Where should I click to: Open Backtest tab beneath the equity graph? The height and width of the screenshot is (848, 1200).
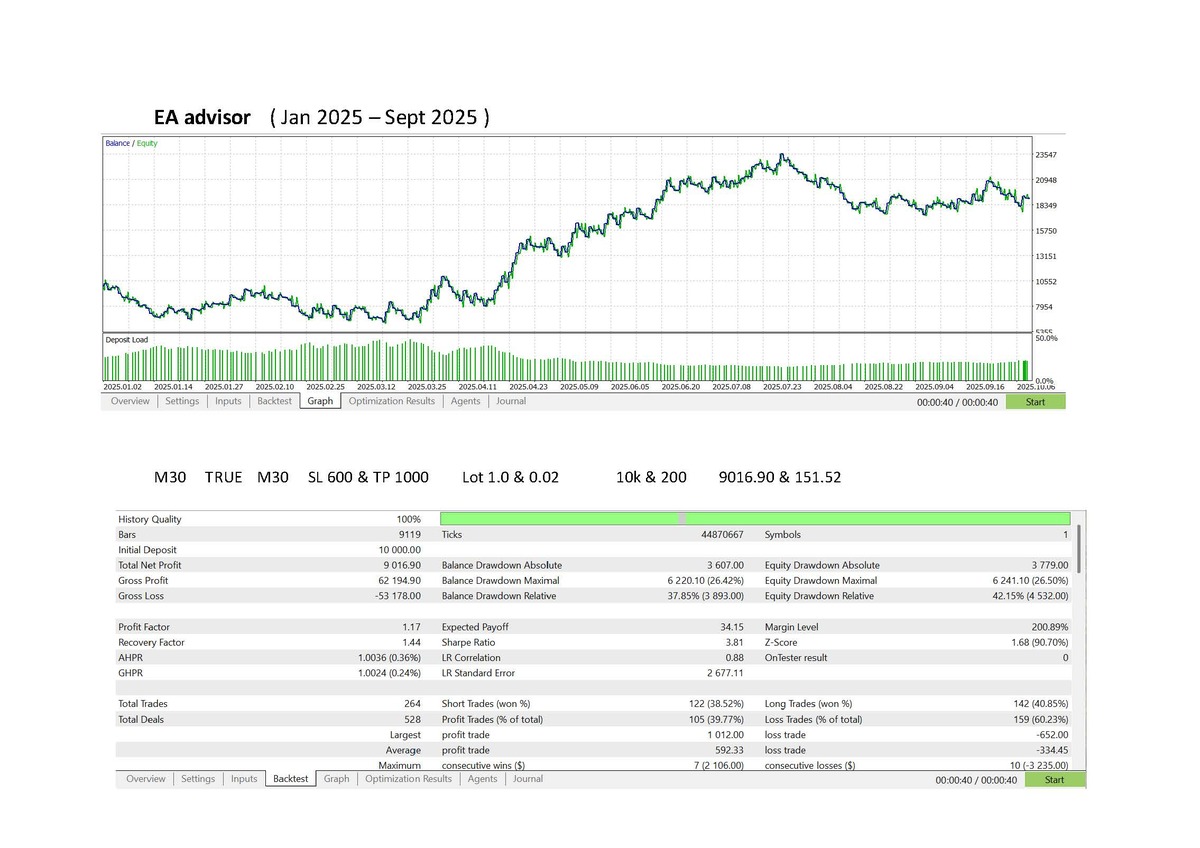coord(274,401)
